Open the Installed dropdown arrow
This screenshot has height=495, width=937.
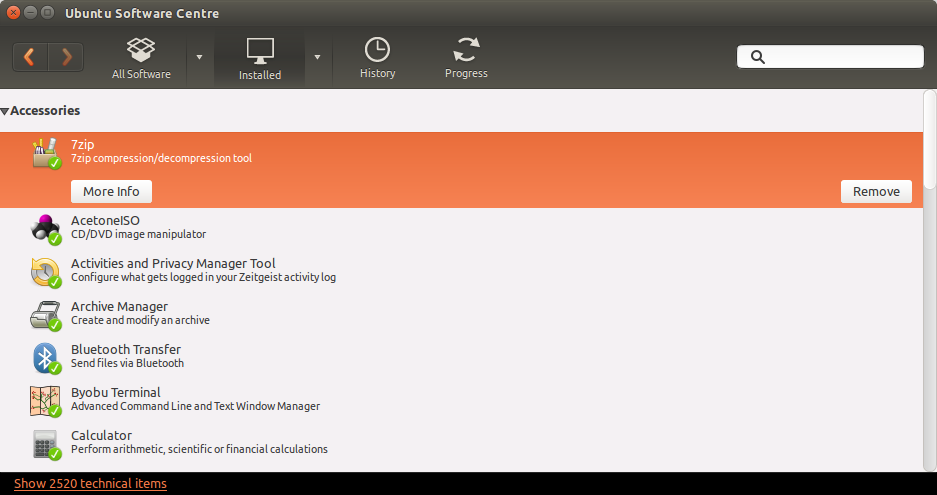(x=317, y=57)
